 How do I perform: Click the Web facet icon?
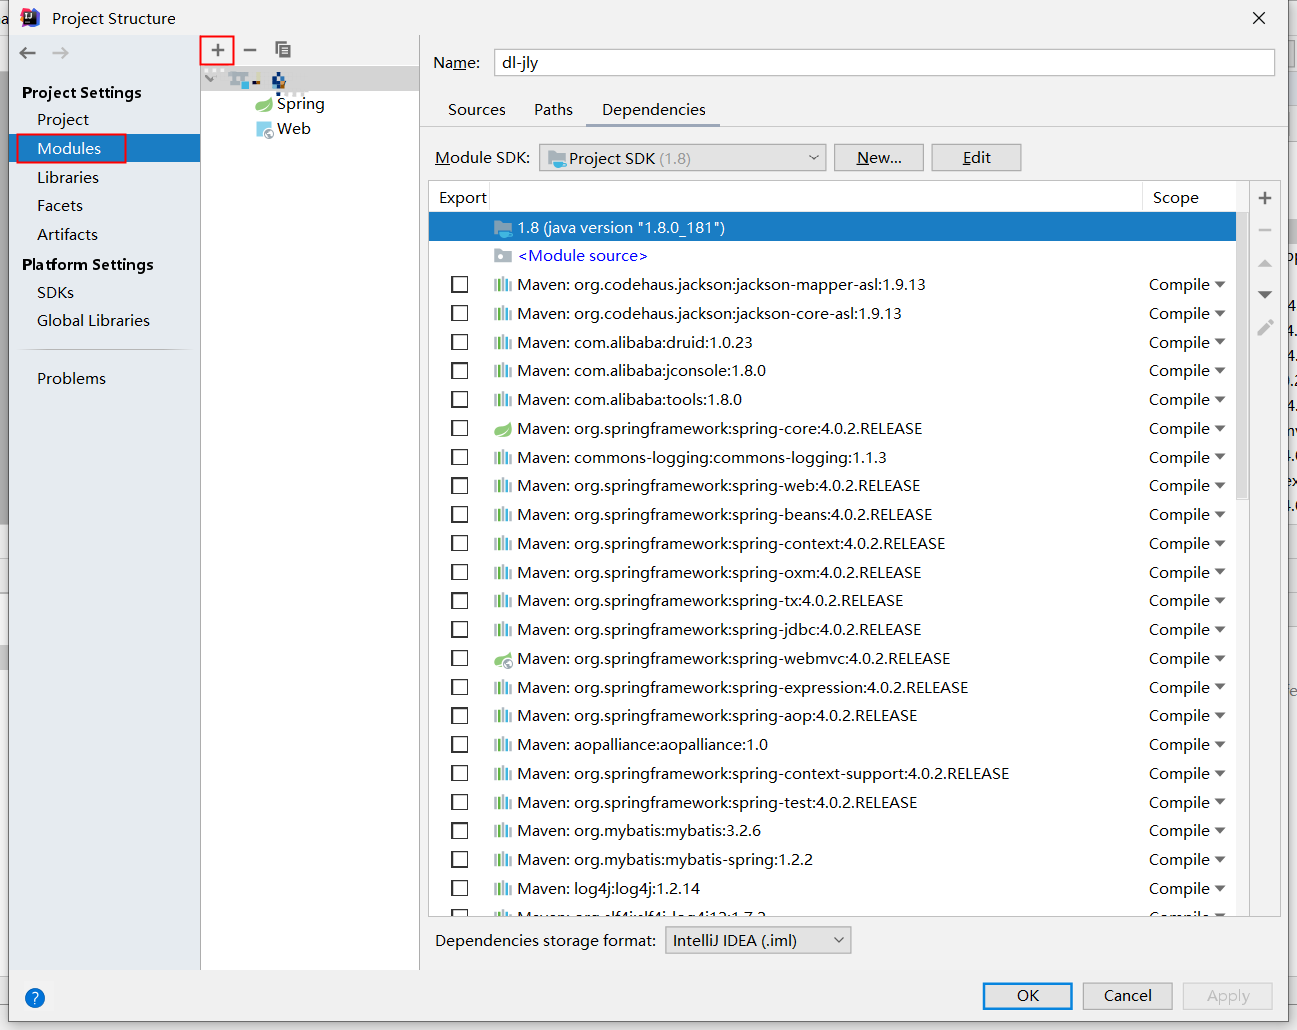tap(265, 130)
